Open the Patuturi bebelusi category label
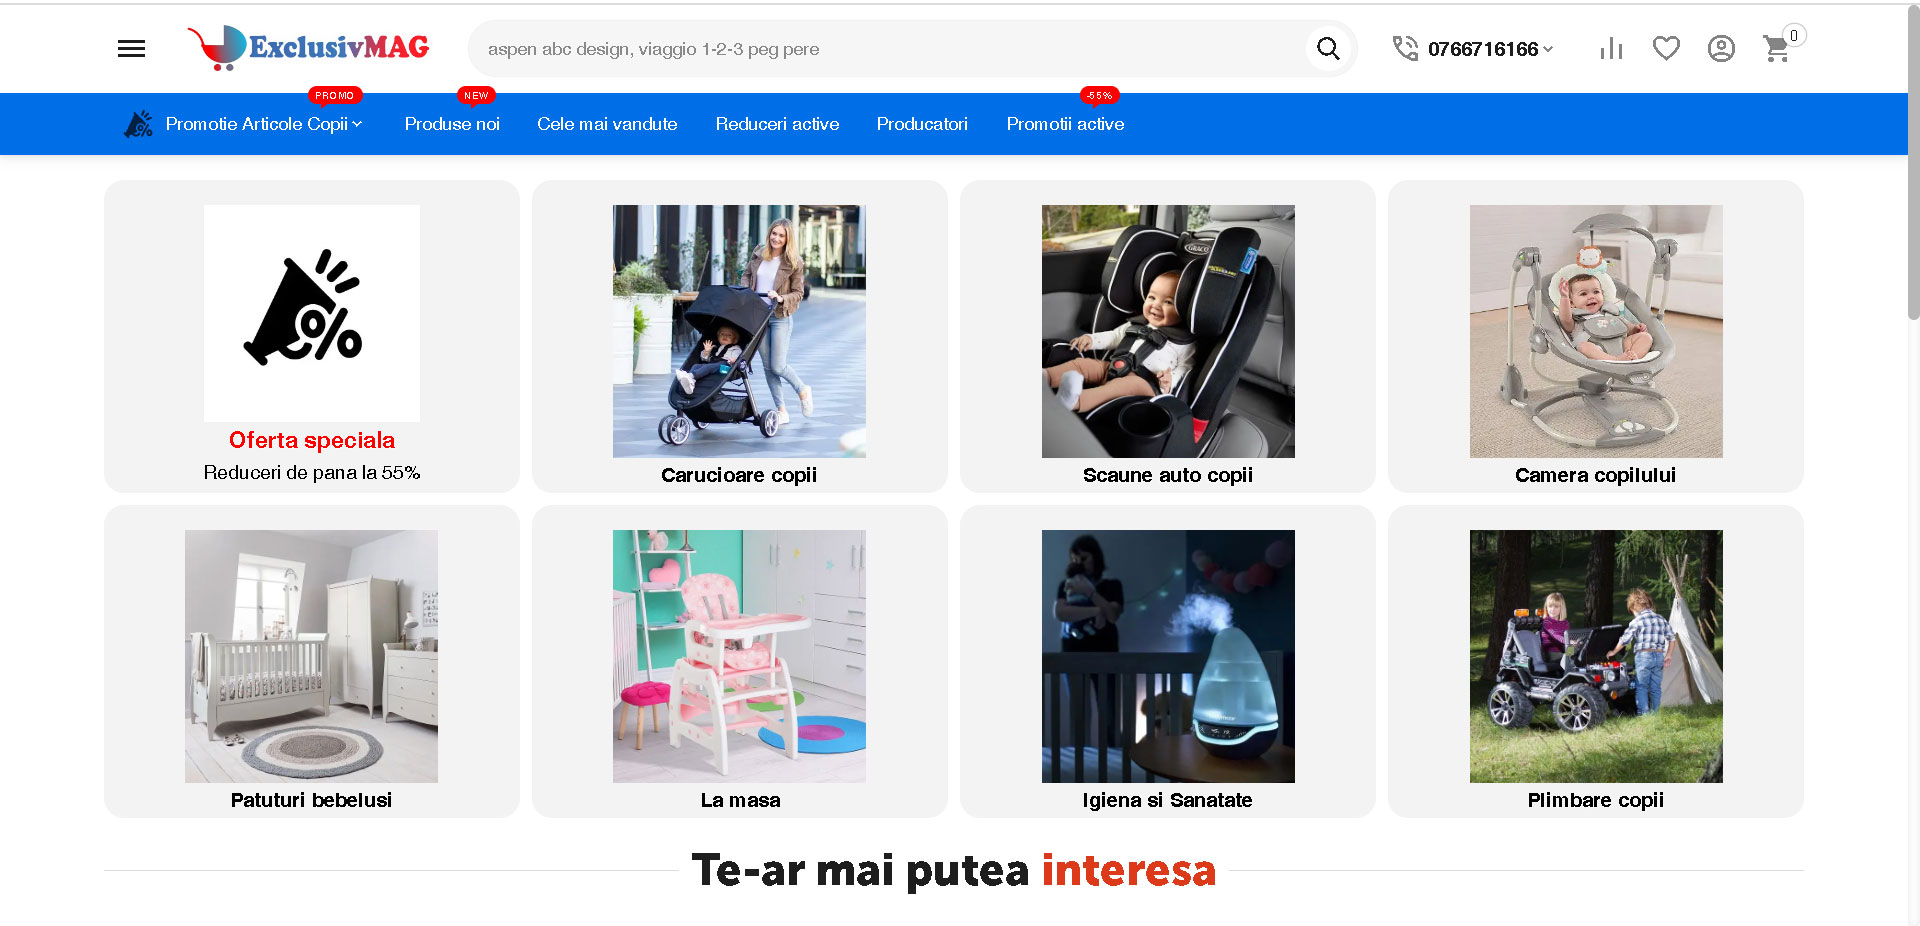1920x926 pixels. point(311,800)
